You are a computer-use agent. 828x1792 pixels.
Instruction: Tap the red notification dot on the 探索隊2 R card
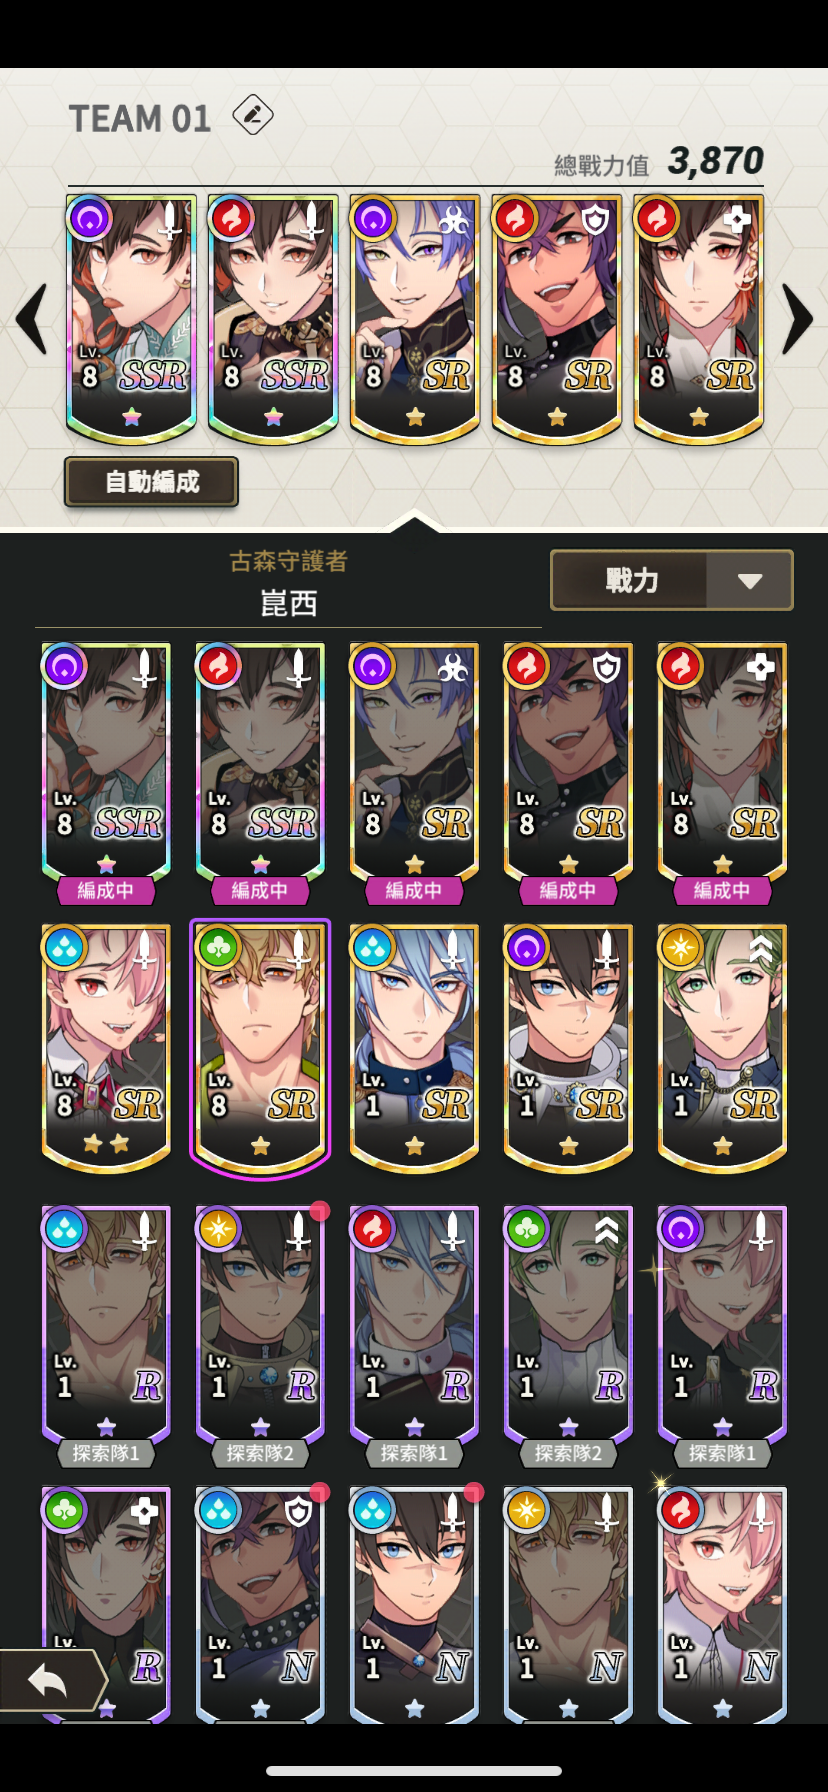click(x=320, y=1211)
